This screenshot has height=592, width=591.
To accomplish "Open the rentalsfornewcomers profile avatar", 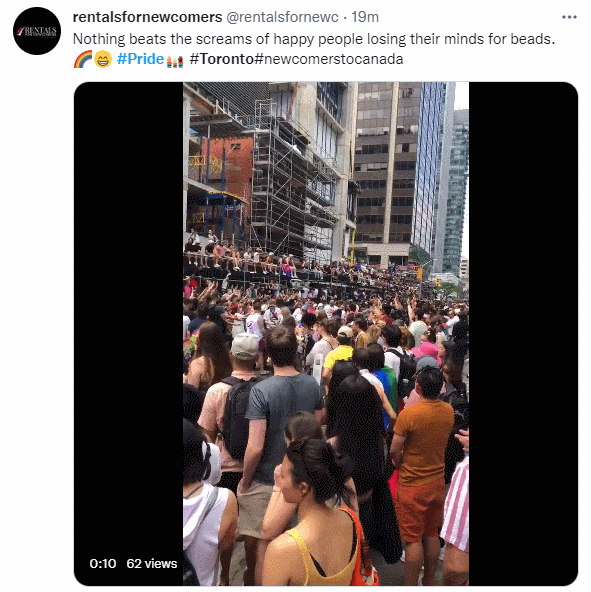I will click(x=37, y=31).
